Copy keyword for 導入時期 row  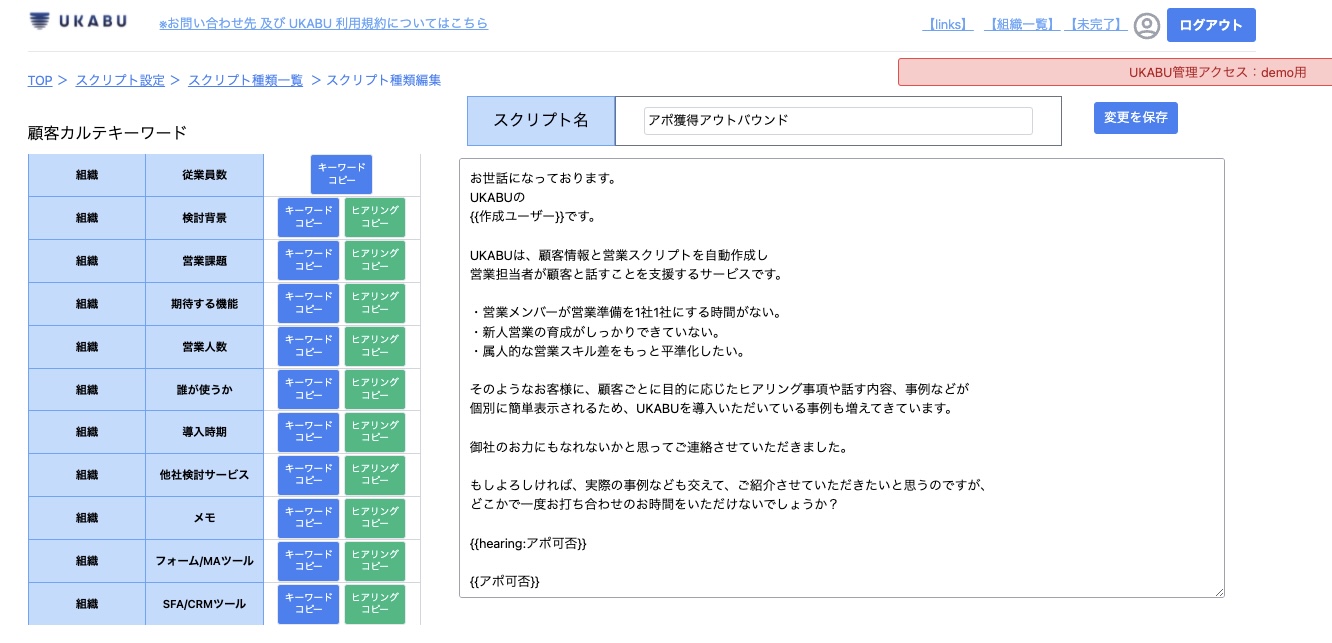(308, 433)
